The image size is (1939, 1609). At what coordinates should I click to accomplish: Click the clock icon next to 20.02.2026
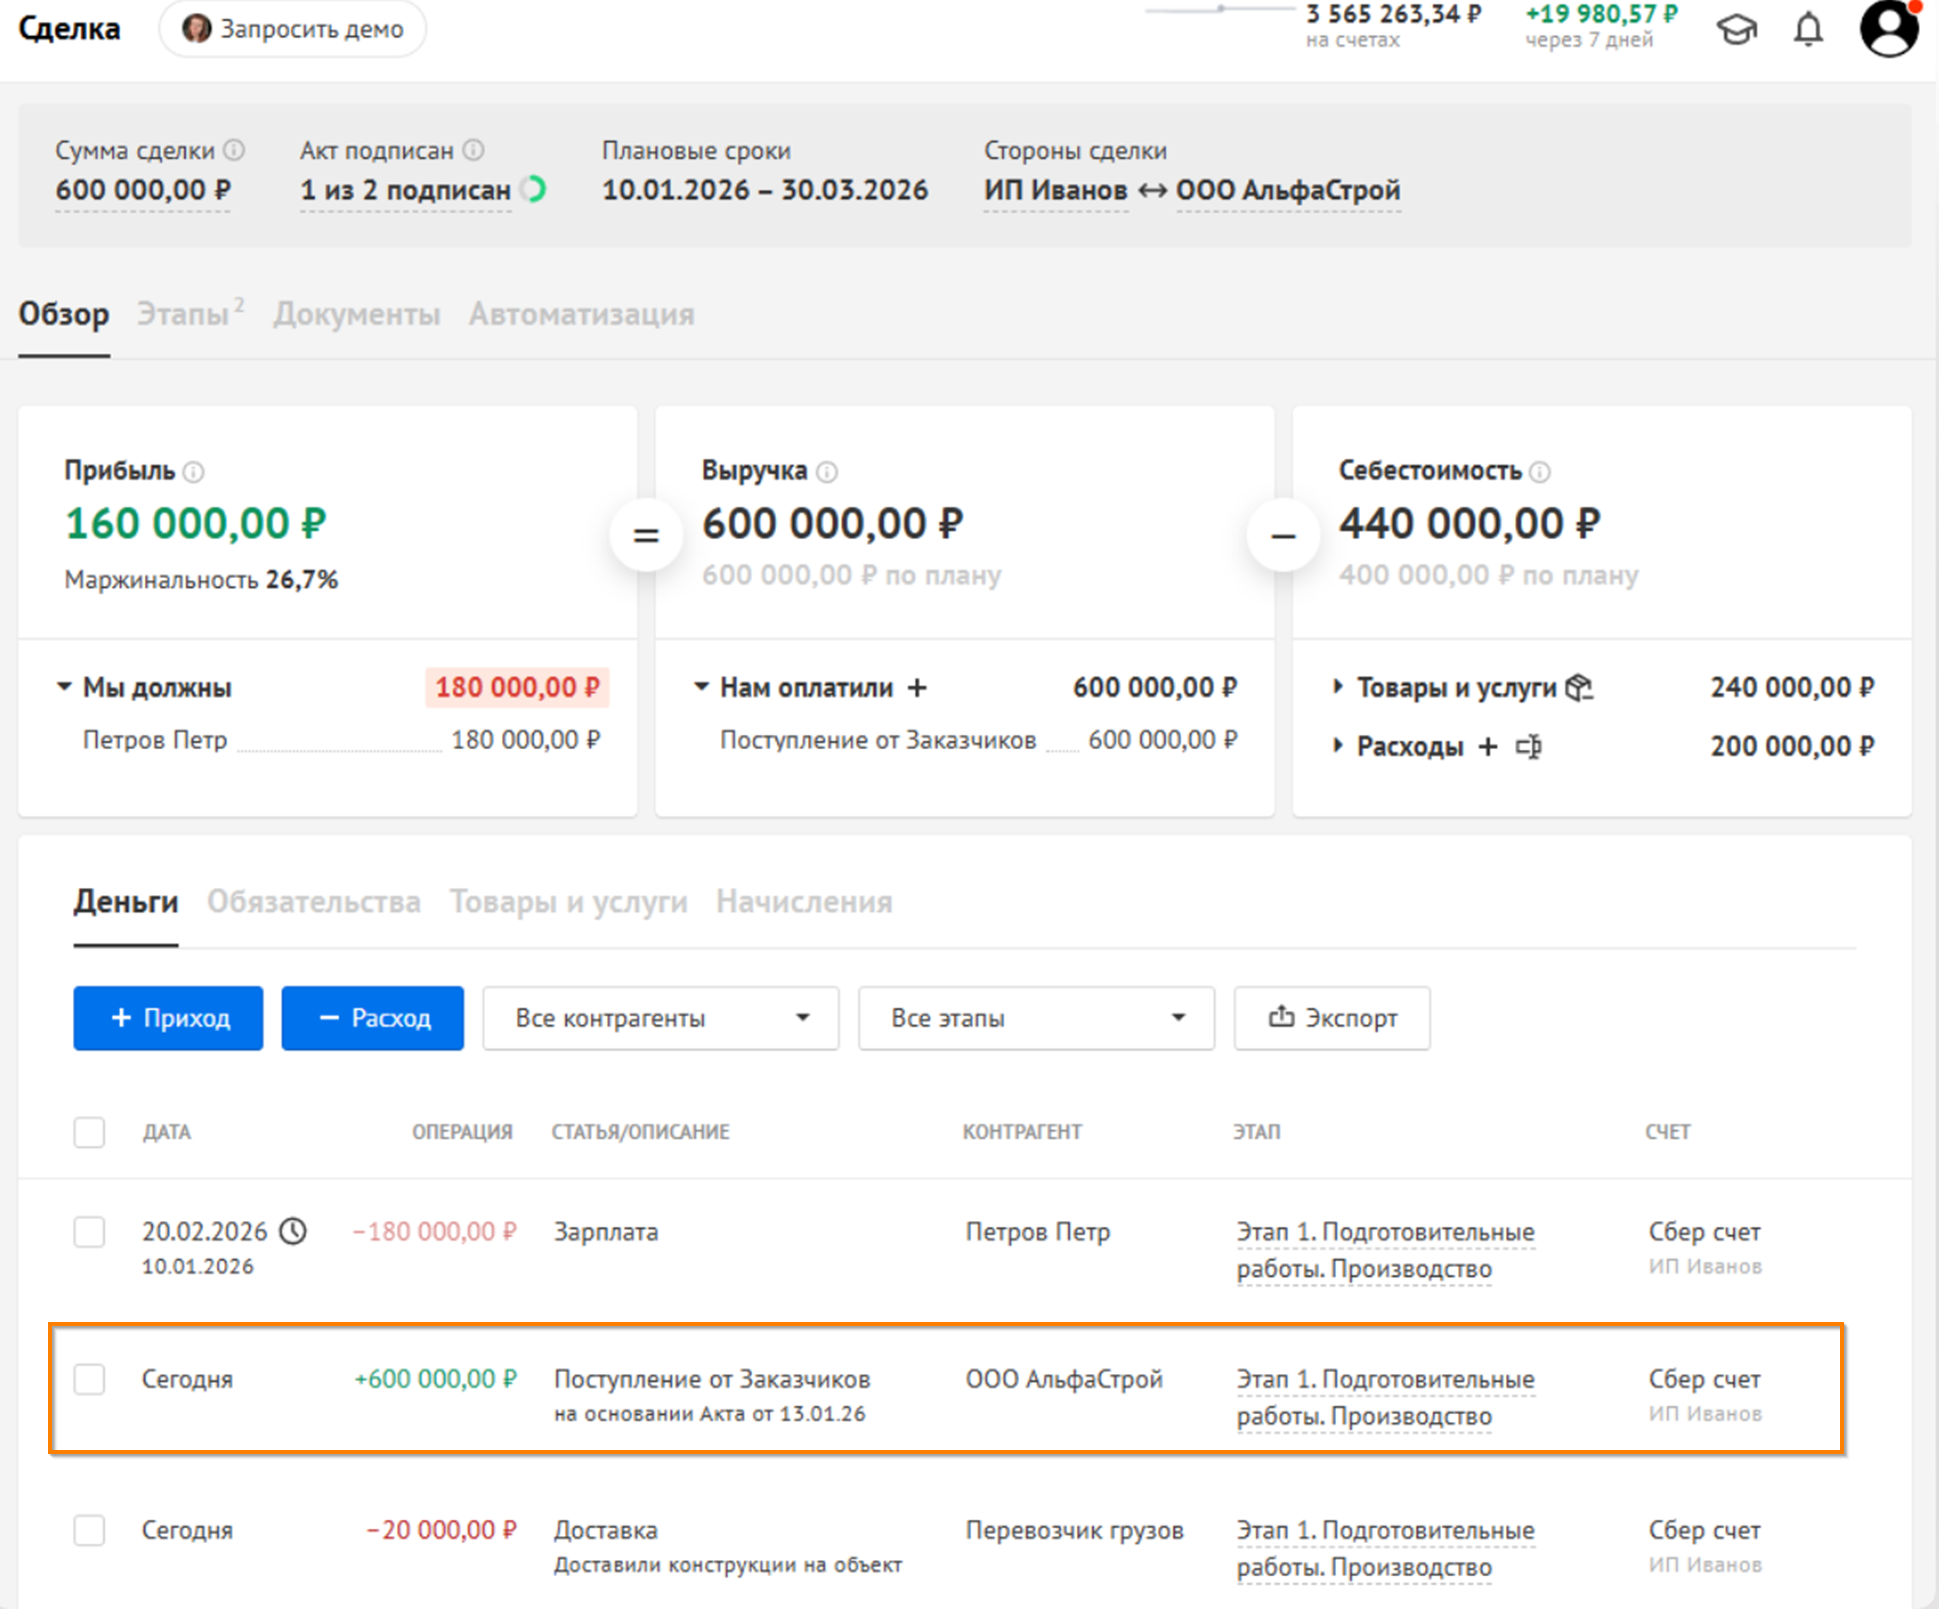coord(293,1231)
